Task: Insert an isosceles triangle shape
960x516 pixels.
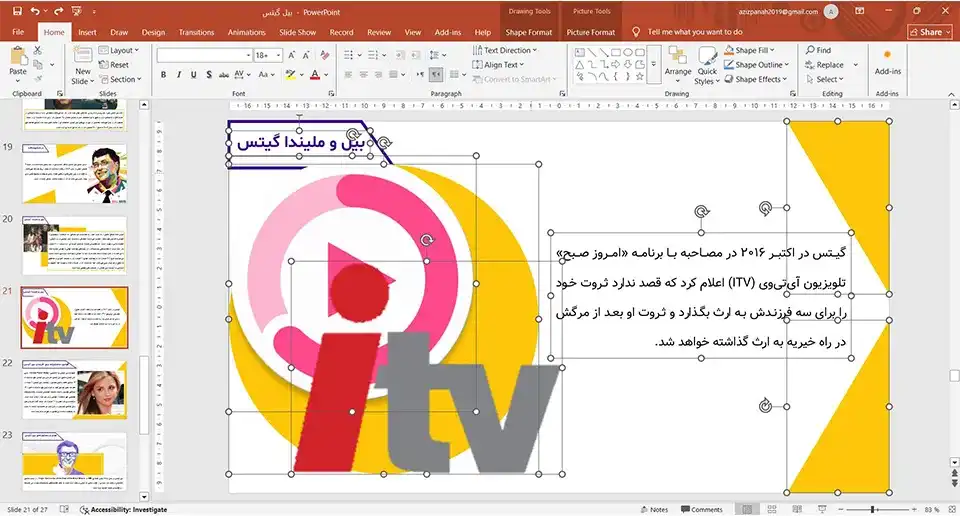Action: [x=579, y=64]
